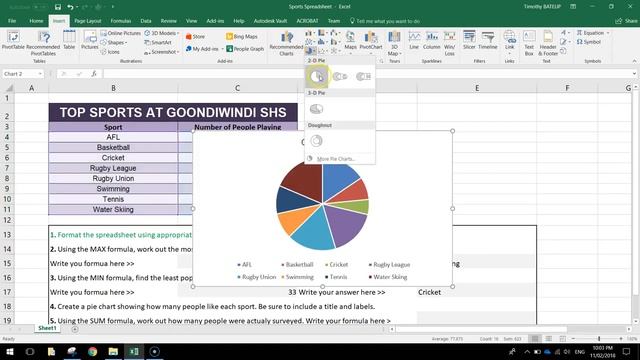The height and width of the screenshot is (360, 640).
Task: Collapse the ribbon with the chevron
Action: (x=634, y=61)
